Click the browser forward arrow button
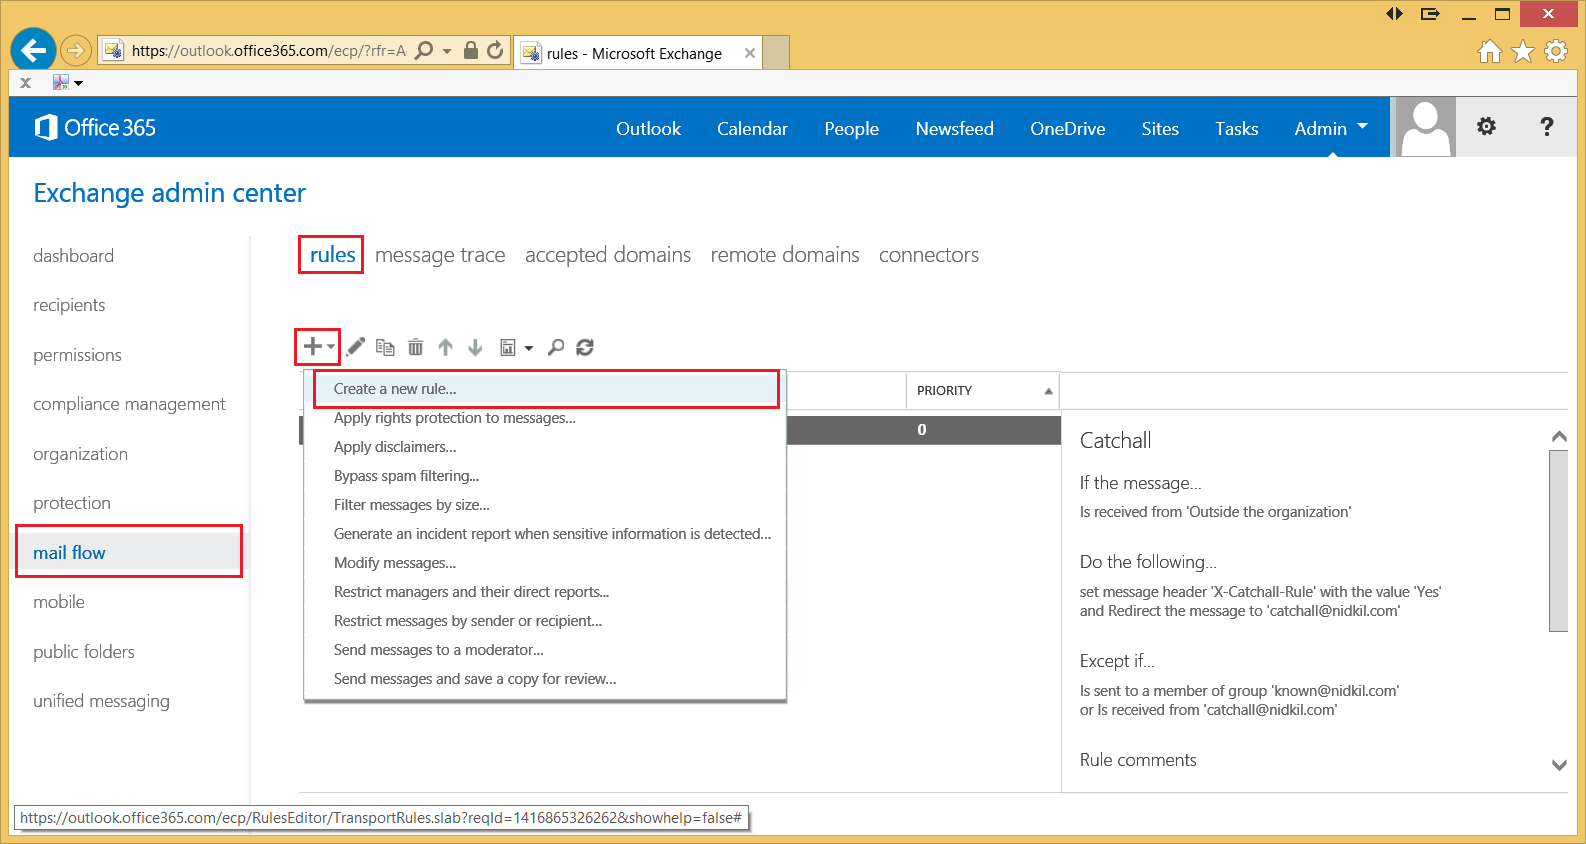 75,50
